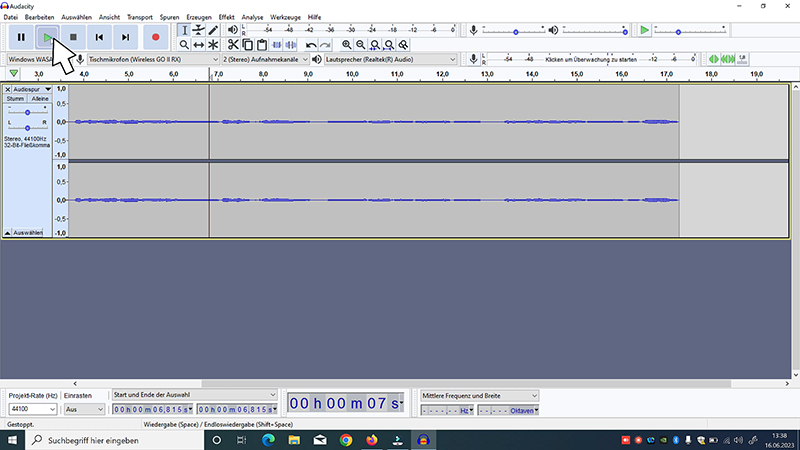Select the Envelope tool
The image size is (800, 450).
pyautogui.click(x=198, y=31)
